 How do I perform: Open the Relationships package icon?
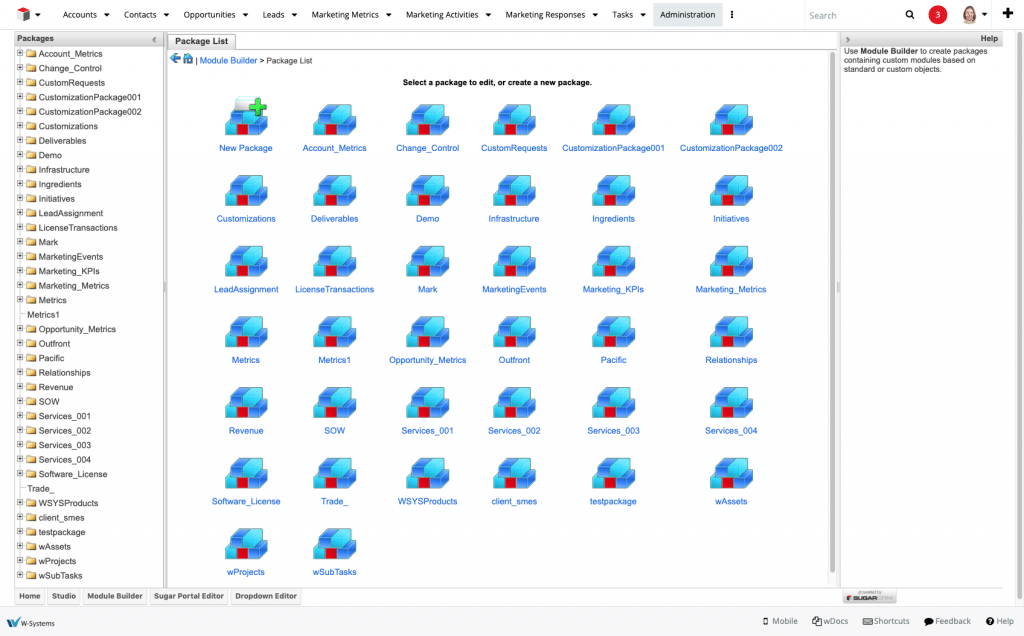pyautogui.click(x=731, y=331)
